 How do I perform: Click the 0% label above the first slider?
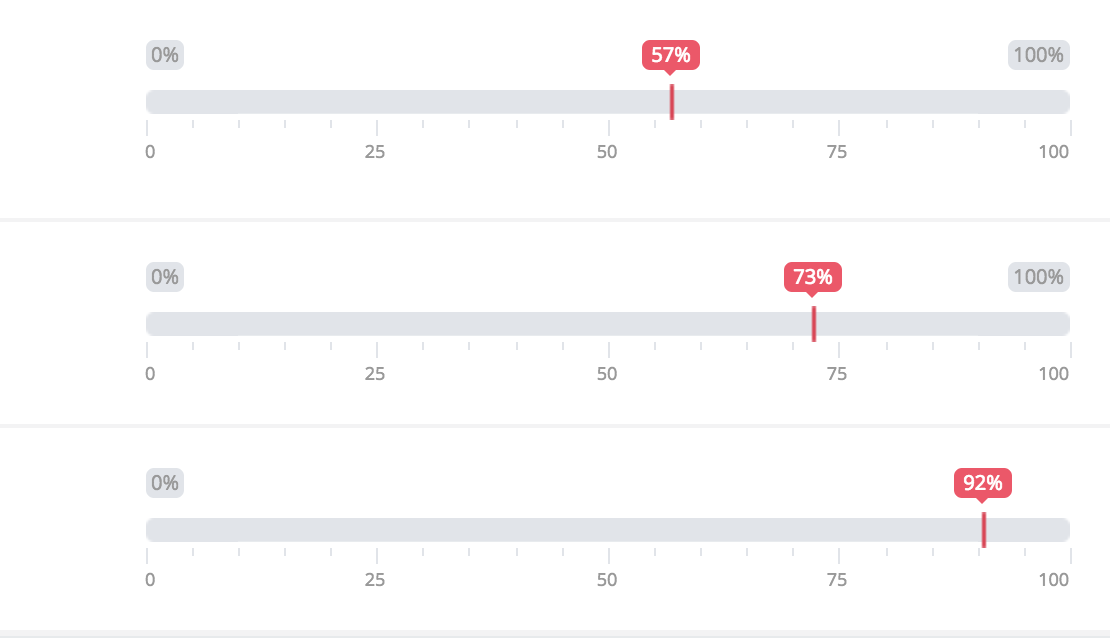[x=165, y=55]
